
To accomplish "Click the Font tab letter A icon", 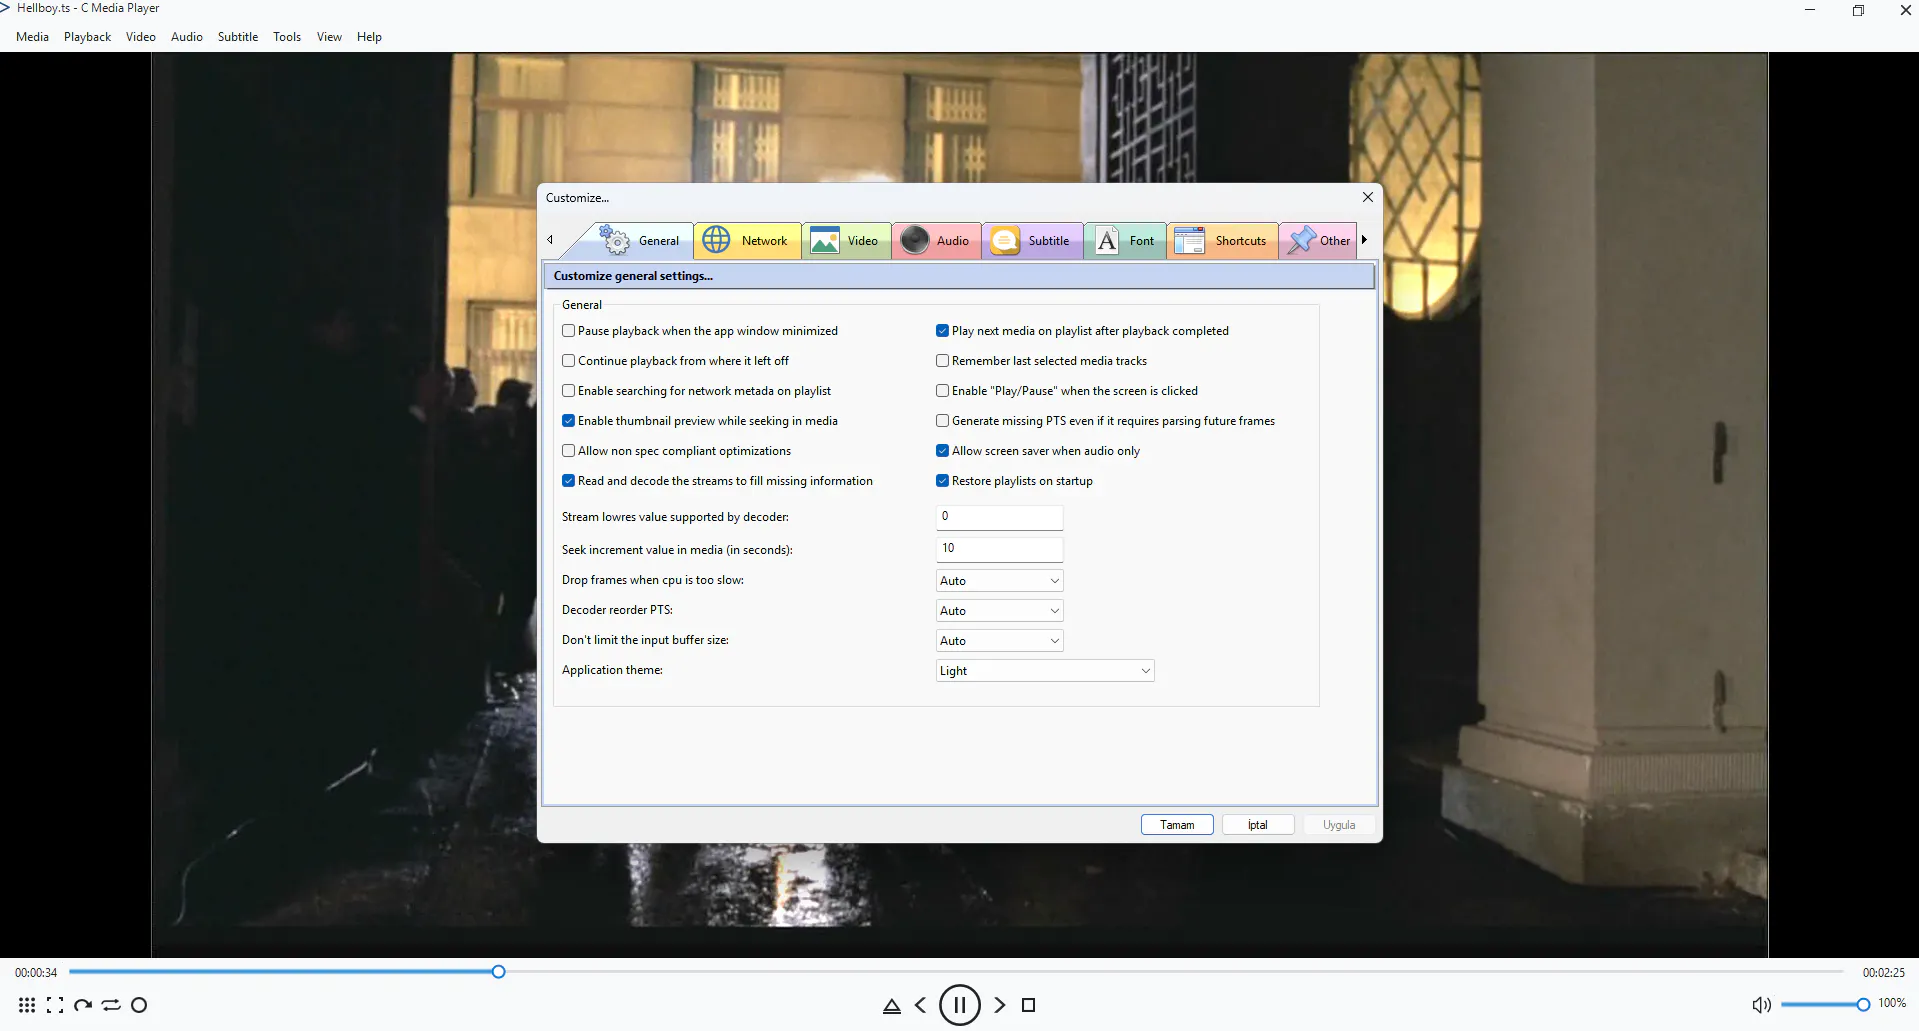I will click(1107, 241).
